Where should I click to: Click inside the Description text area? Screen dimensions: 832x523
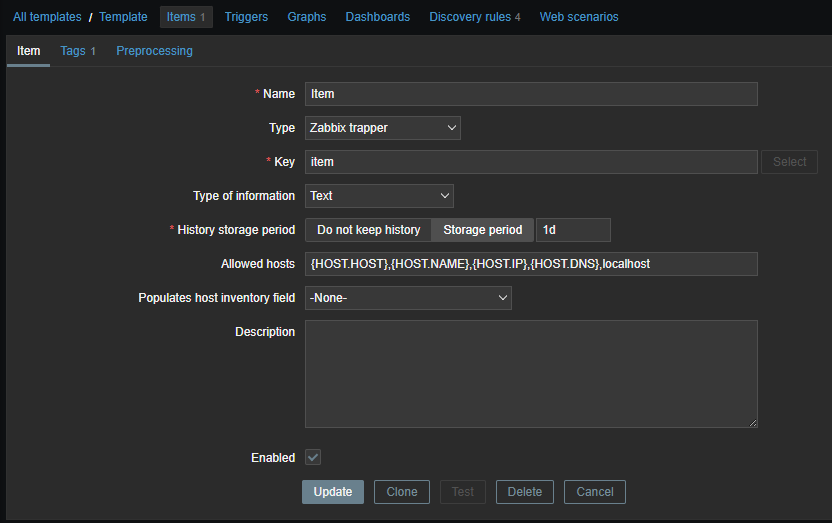tap(531, 374)
